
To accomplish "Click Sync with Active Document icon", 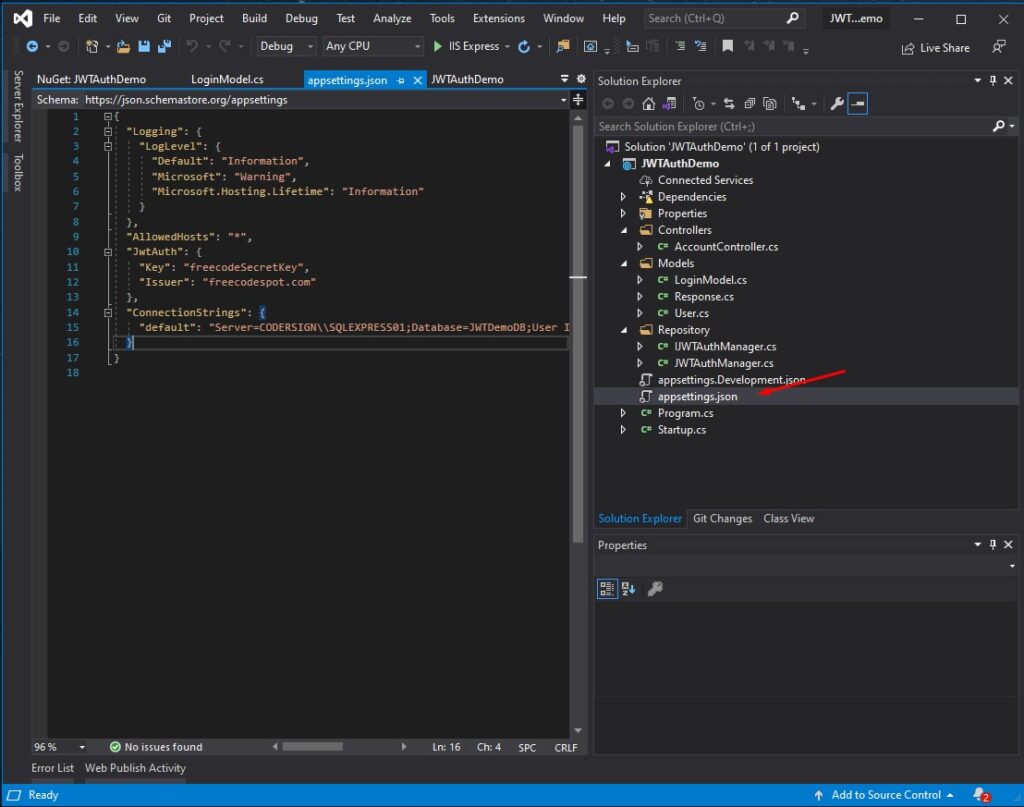I will coord(729,104).
